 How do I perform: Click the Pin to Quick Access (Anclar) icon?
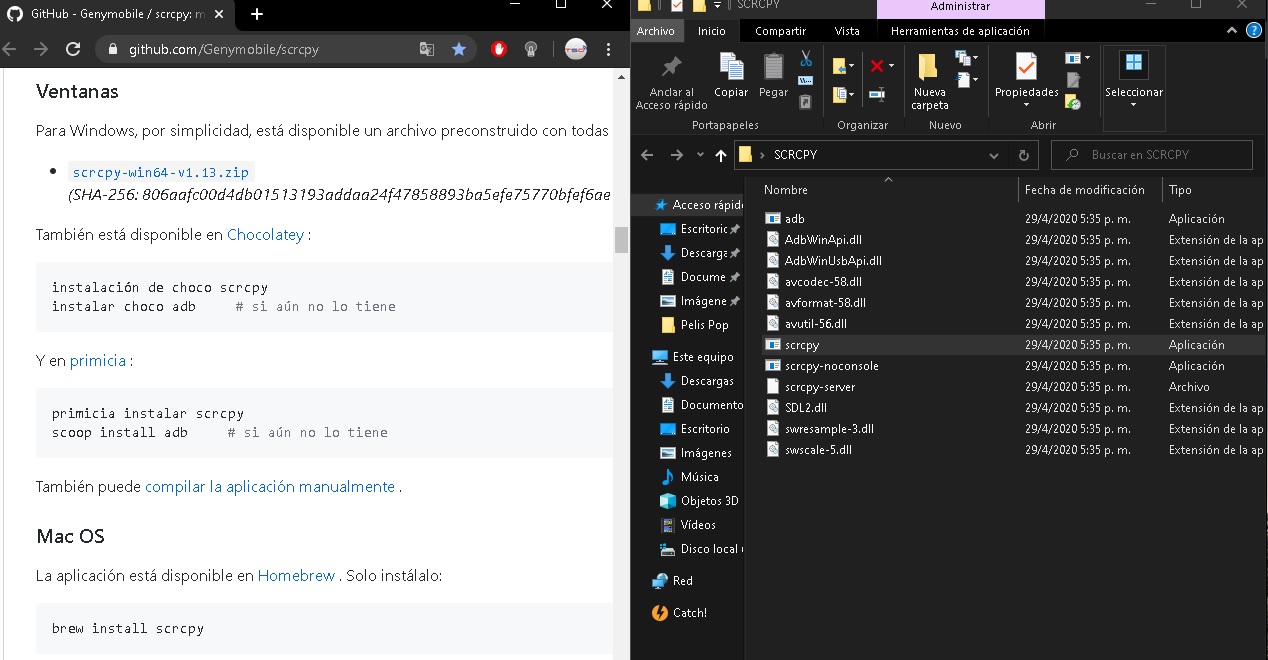671,67
